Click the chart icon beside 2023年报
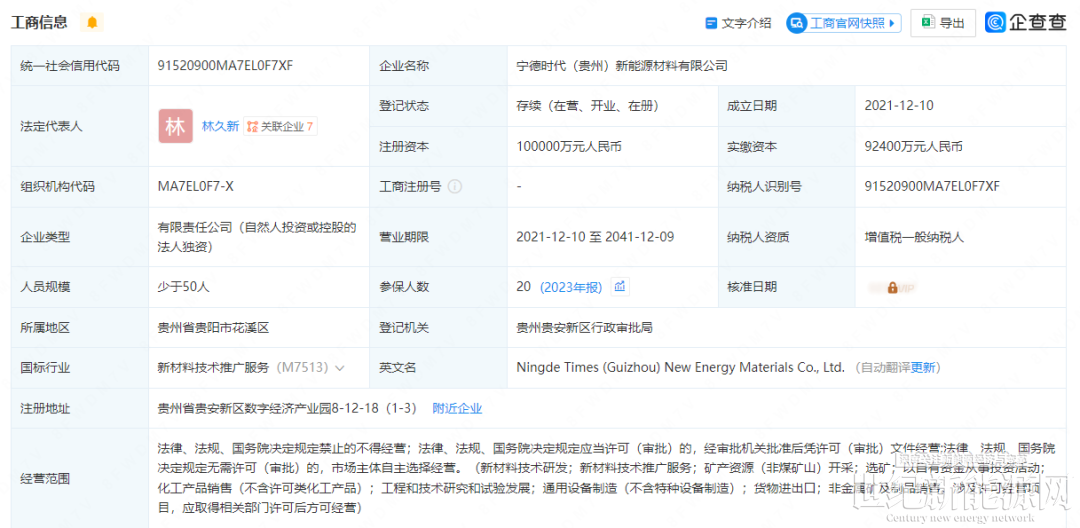 pos(620,287)
